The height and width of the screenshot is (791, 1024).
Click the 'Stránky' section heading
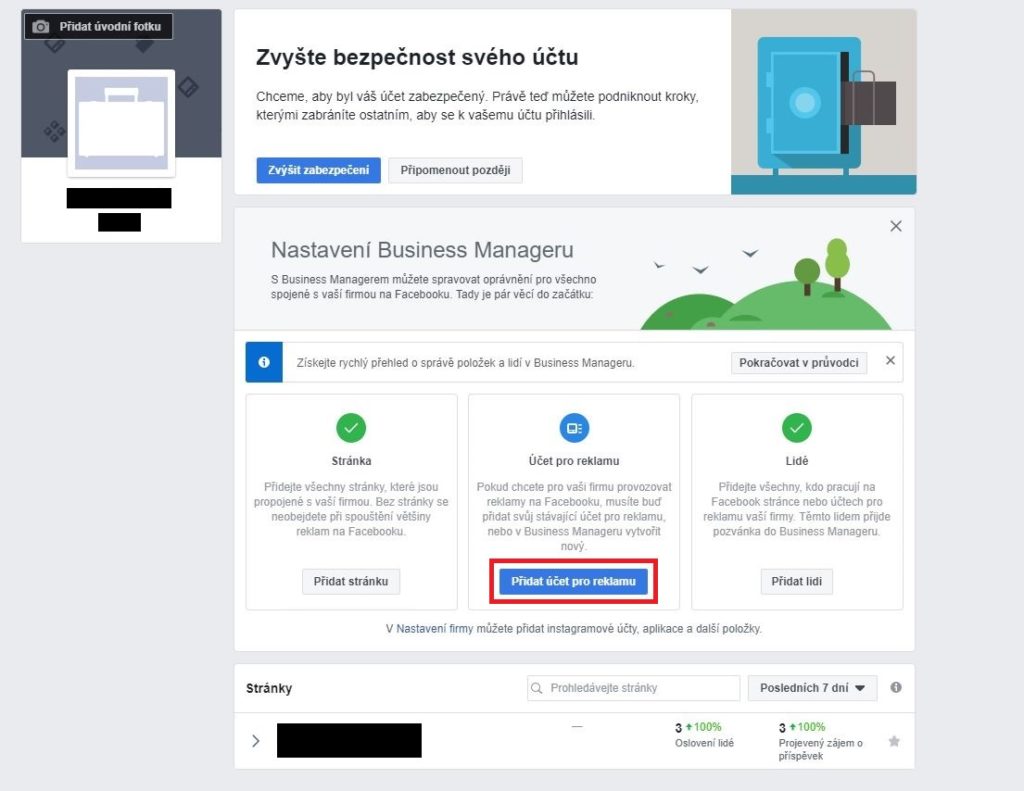pyautogui.click(x=269, y=688)
